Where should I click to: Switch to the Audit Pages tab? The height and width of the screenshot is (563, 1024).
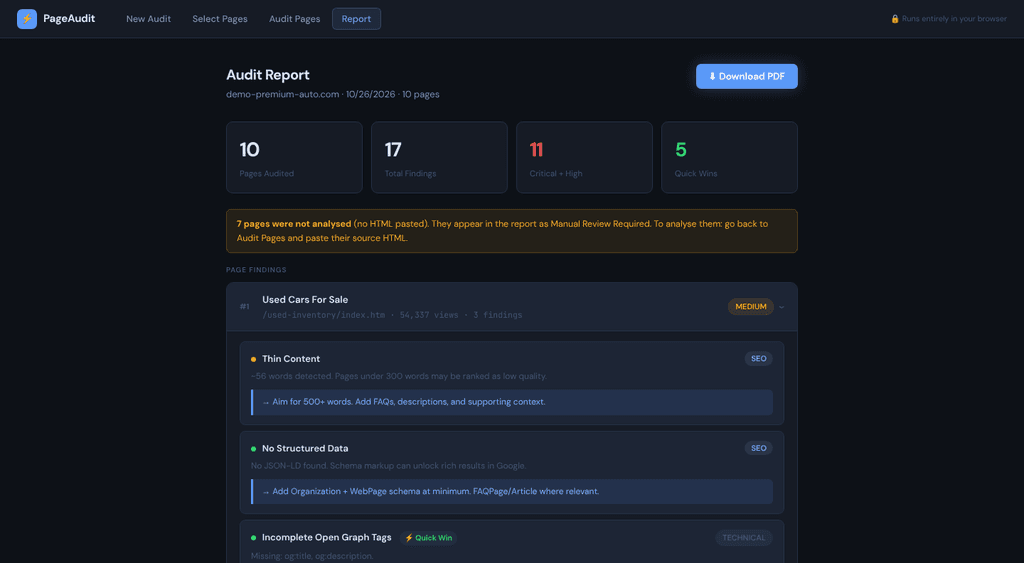[x=295, y=19]
